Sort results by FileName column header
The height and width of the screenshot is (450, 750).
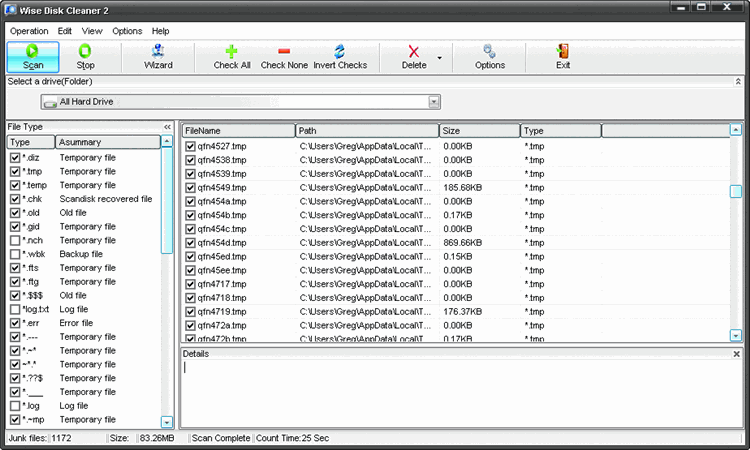238,131
